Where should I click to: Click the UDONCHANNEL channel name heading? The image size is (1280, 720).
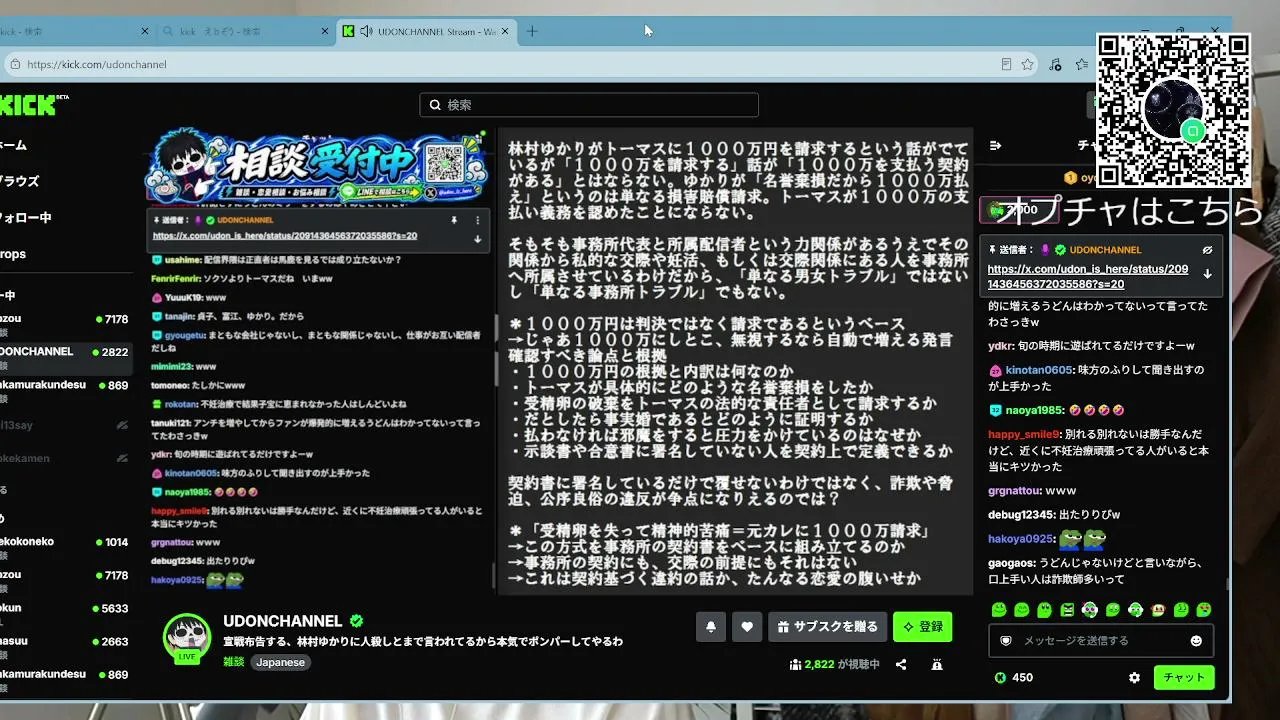pos(283,621)
